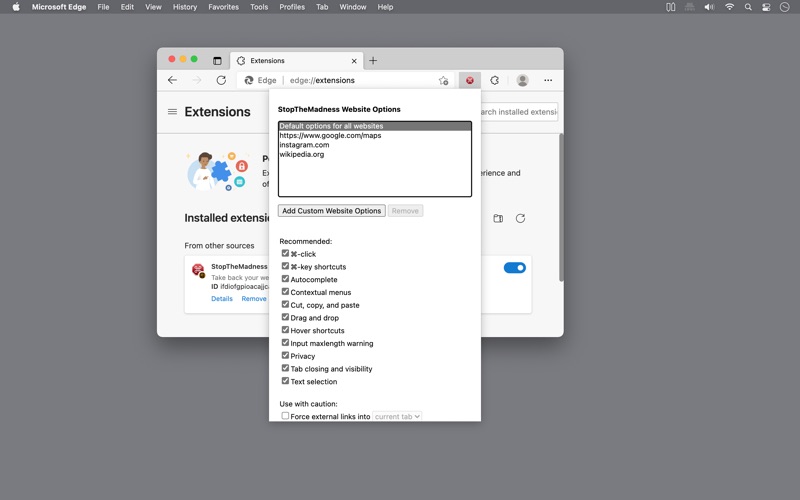Image resolution: width=800 pixels, height=500 pixels.
Task: Close the Extensions tab
Action: pos(354,61)
